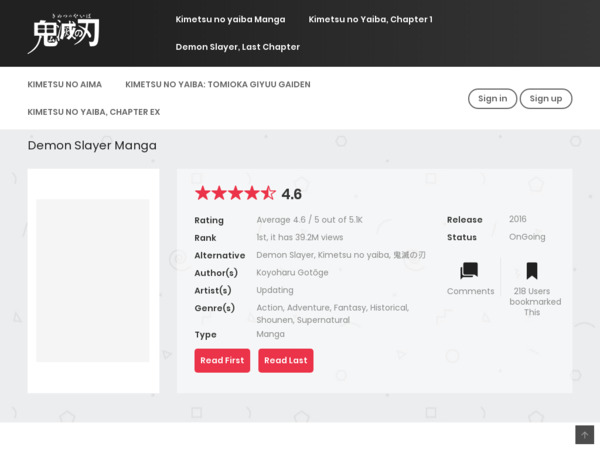Click the 4.6 rating score number

(x=292, y=194)
